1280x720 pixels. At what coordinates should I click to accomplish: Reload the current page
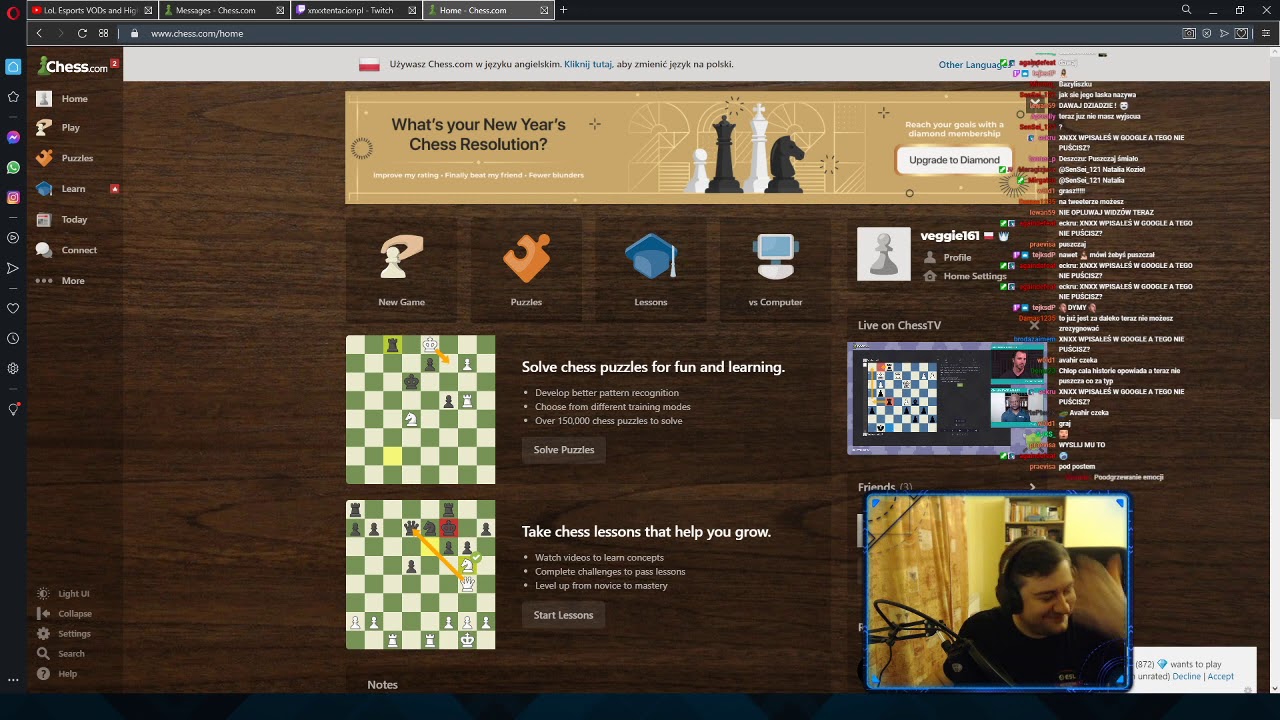pyautogui.click(x=82, y=33)
